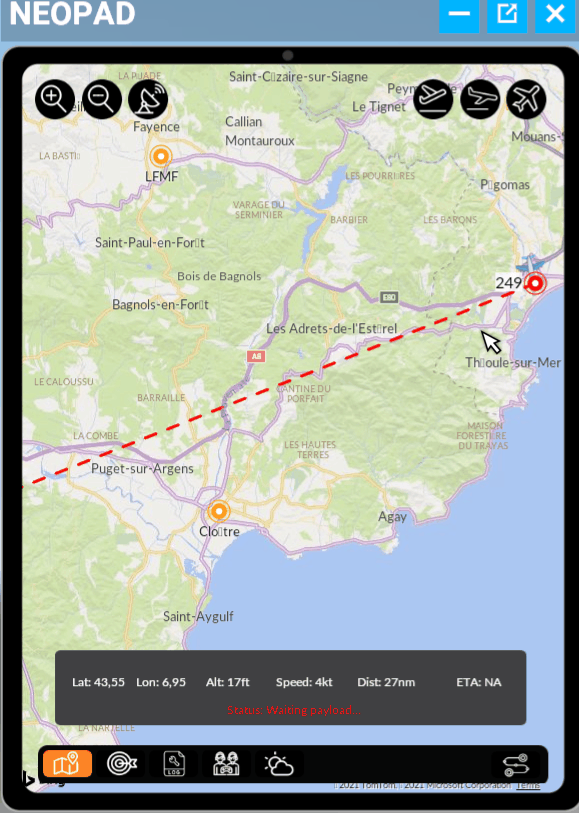Zoom in on the map
Viewport: 579px width, 813px height.
point(54,99)
